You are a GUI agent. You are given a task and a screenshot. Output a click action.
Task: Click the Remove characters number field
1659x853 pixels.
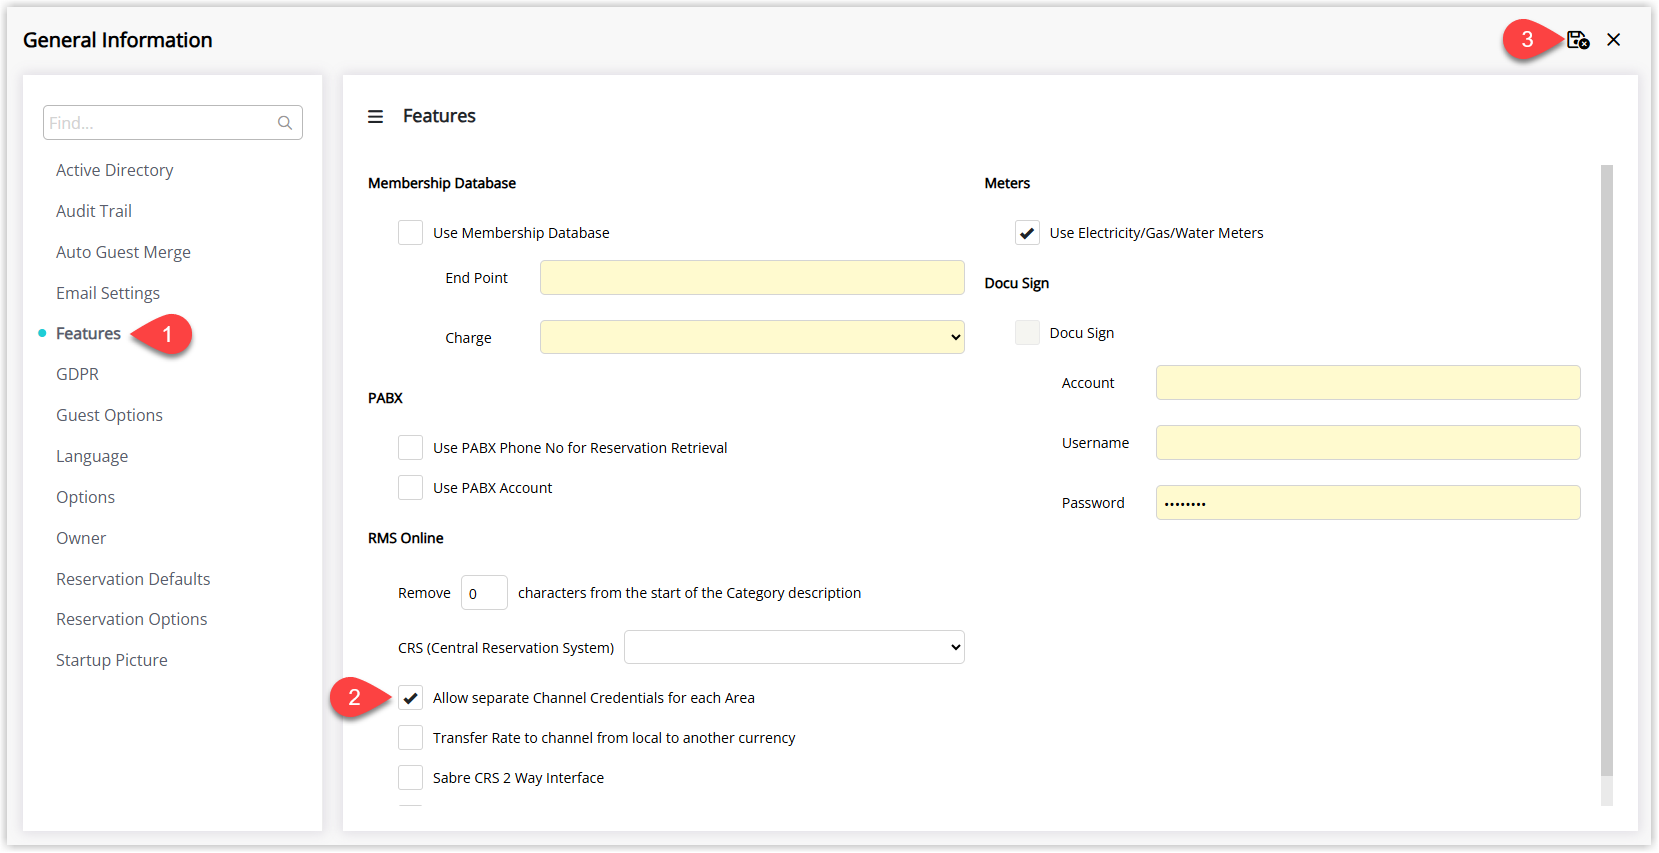click(484, 593)
